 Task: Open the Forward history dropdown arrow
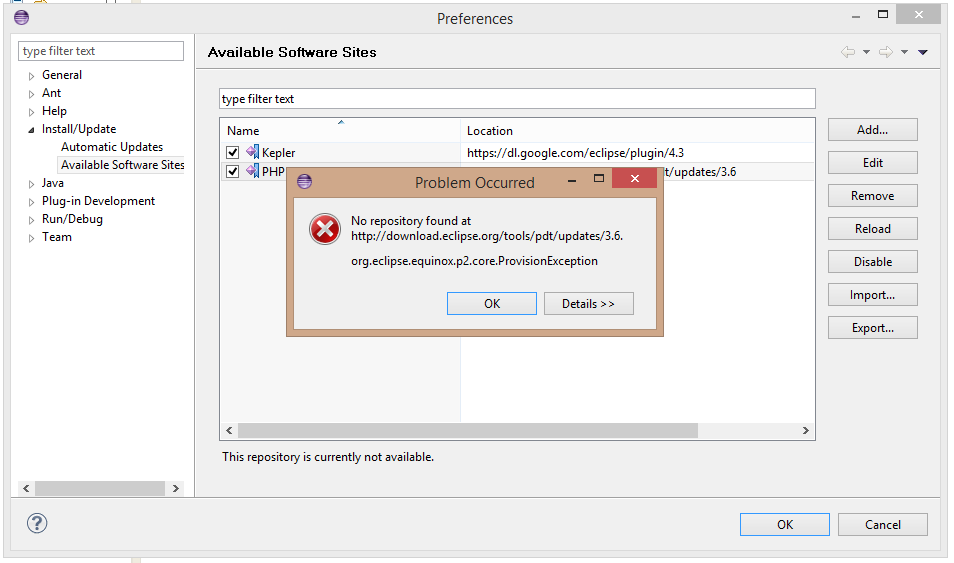click(x=905, y=52)
